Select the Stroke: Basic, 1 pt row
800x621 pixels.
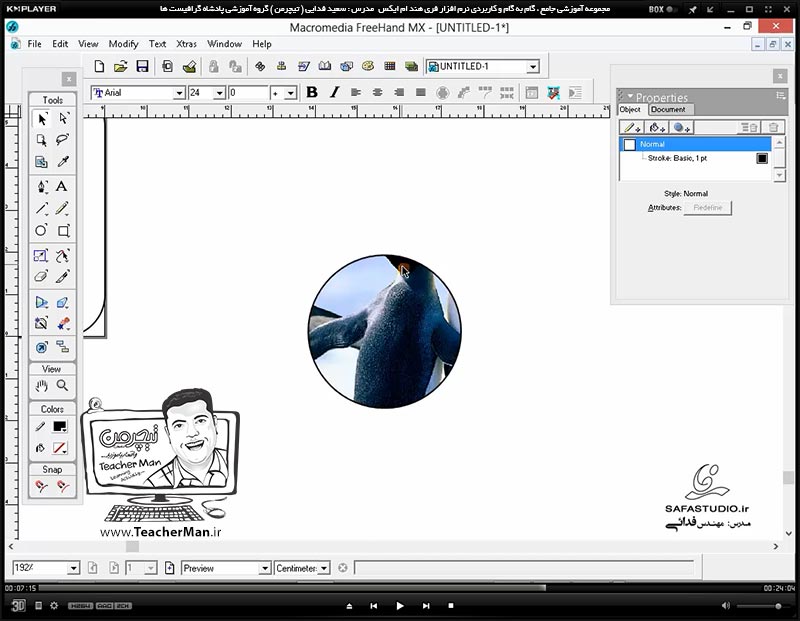coord(695,158)
